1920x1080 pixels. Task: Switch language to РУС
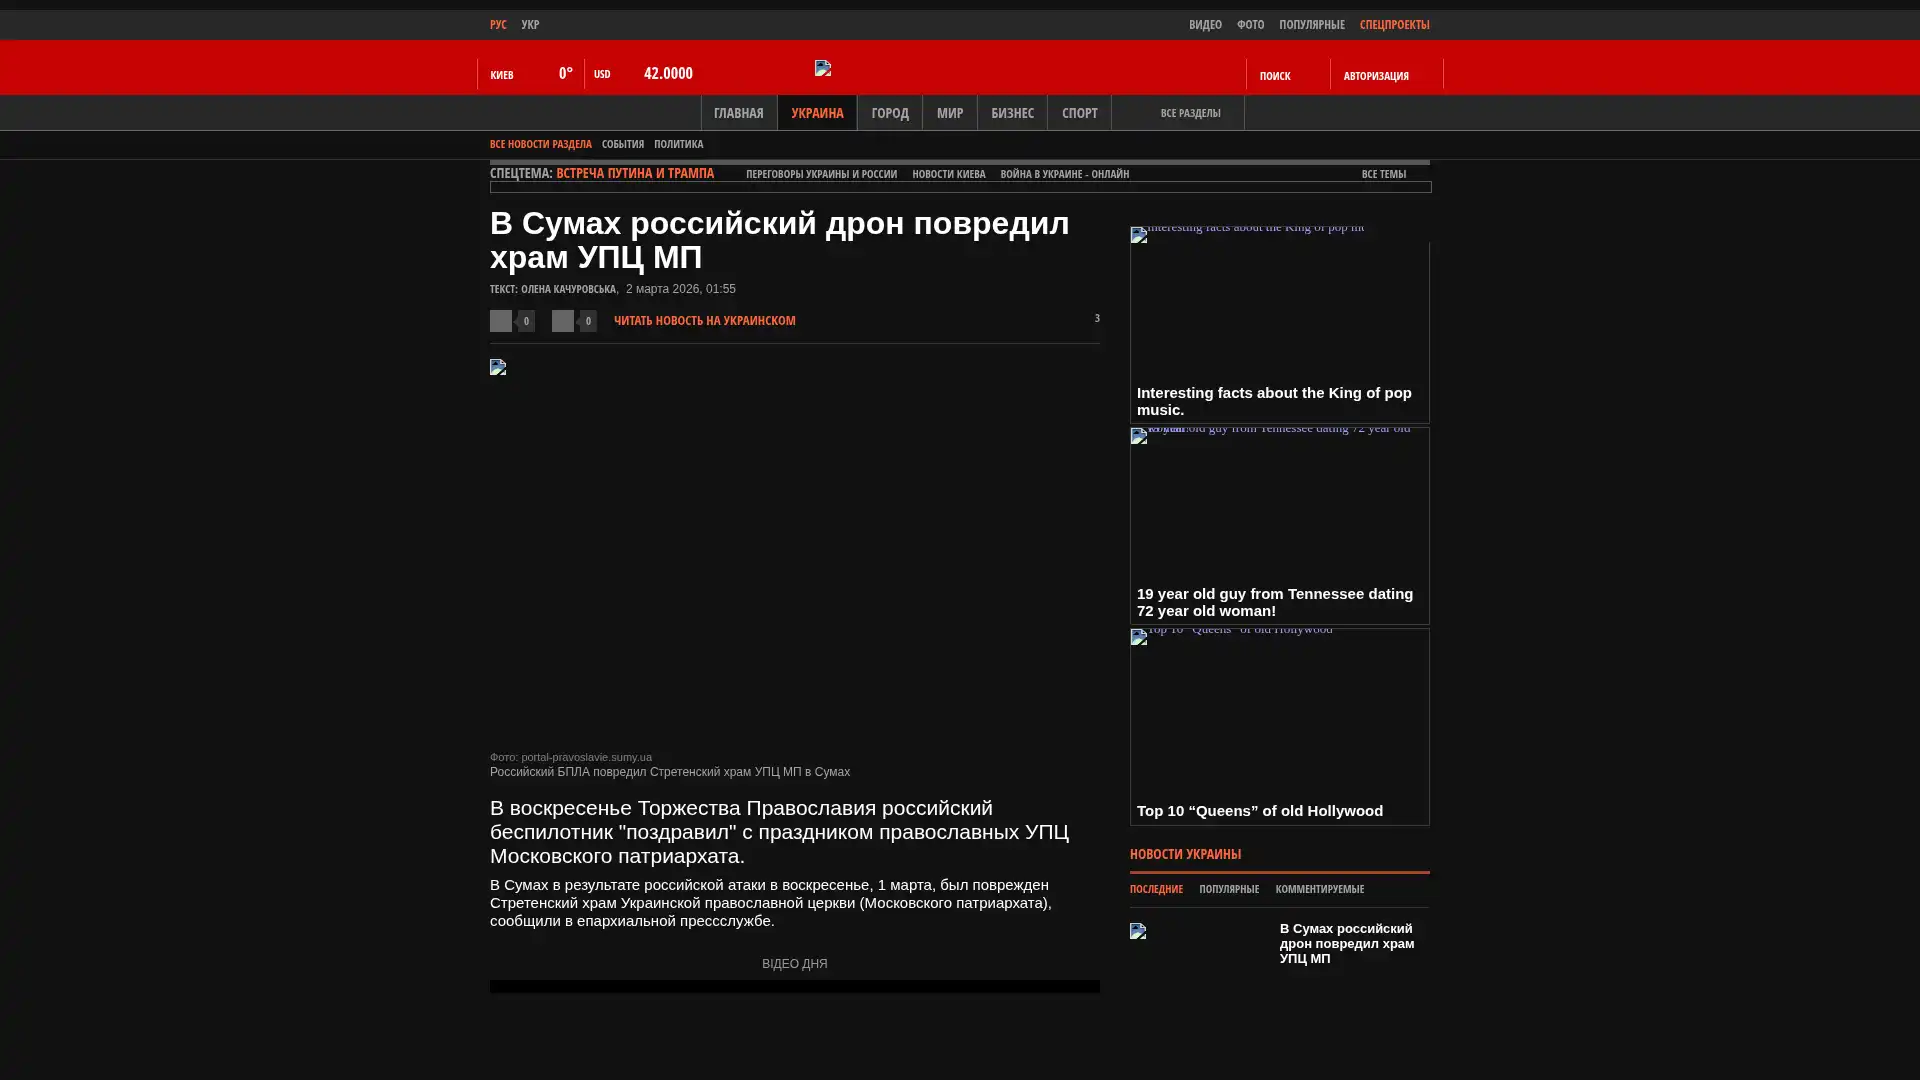point(498,25)
